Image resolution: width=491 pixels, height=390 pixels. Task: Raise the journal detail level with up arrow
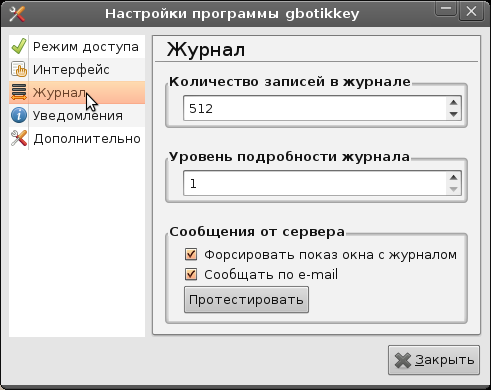click(x=453, y=177)
